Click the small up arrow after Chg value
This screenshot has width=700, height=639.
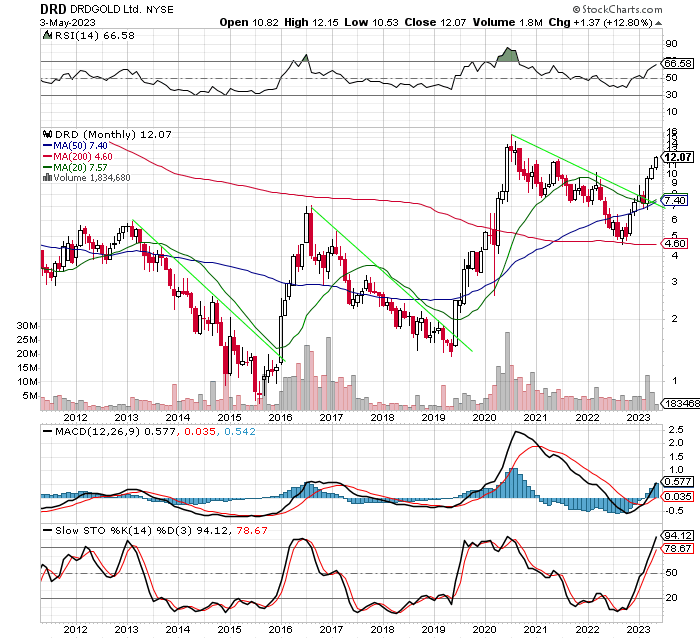[x=658, y=23]
